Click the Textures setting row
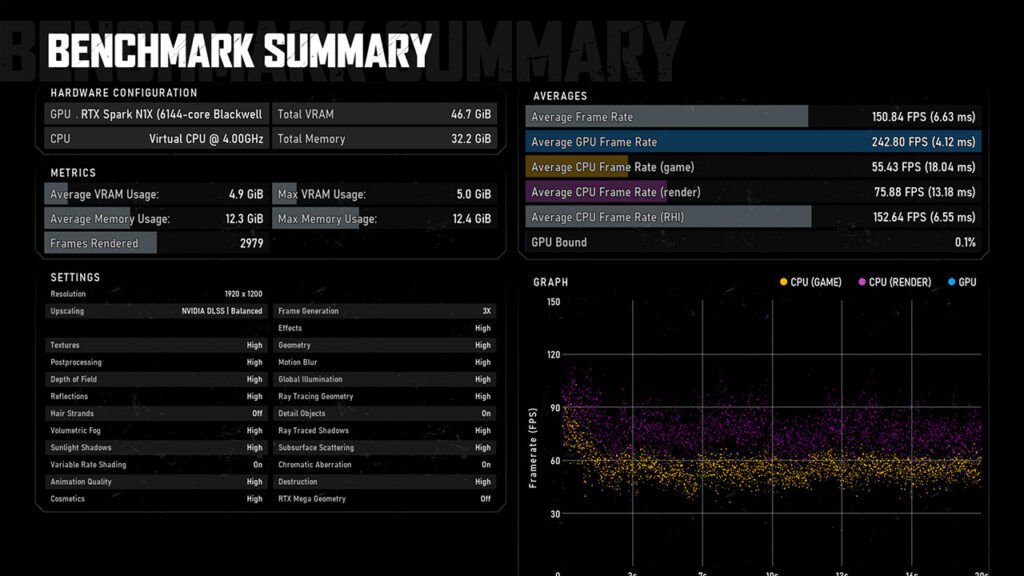 click(x=157, y=345)
